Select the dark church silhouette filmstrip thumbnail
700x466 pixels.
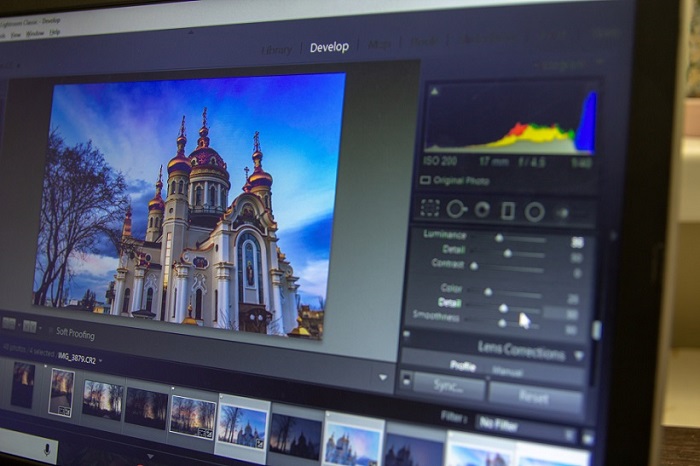295,436
